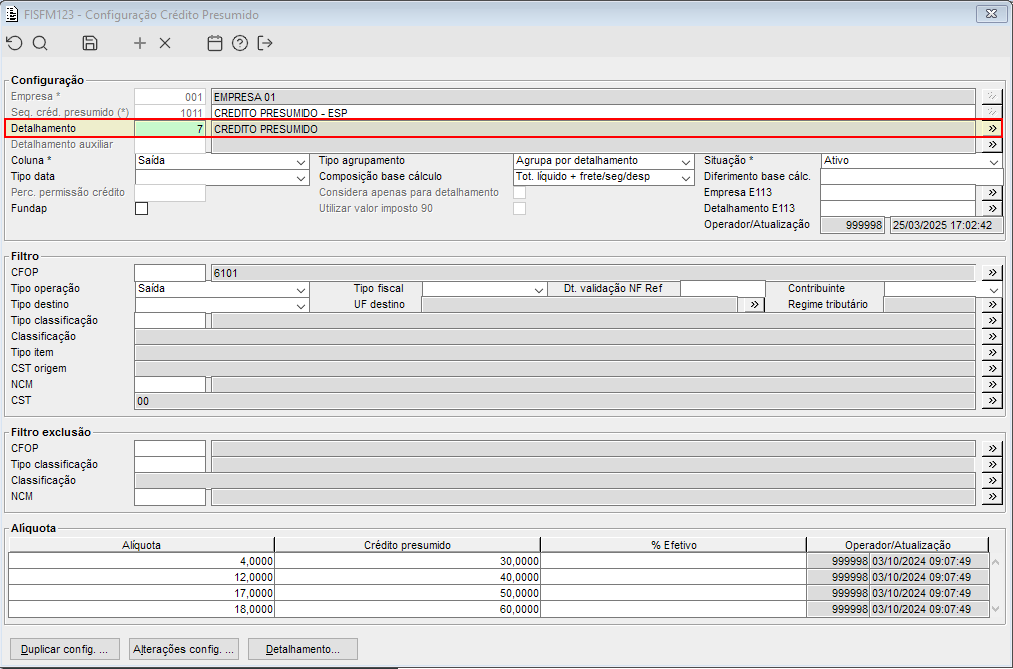This screenshot has width=1013, height=669.
Task: Close the FISFM123 window
Action: tap(991, 14)
